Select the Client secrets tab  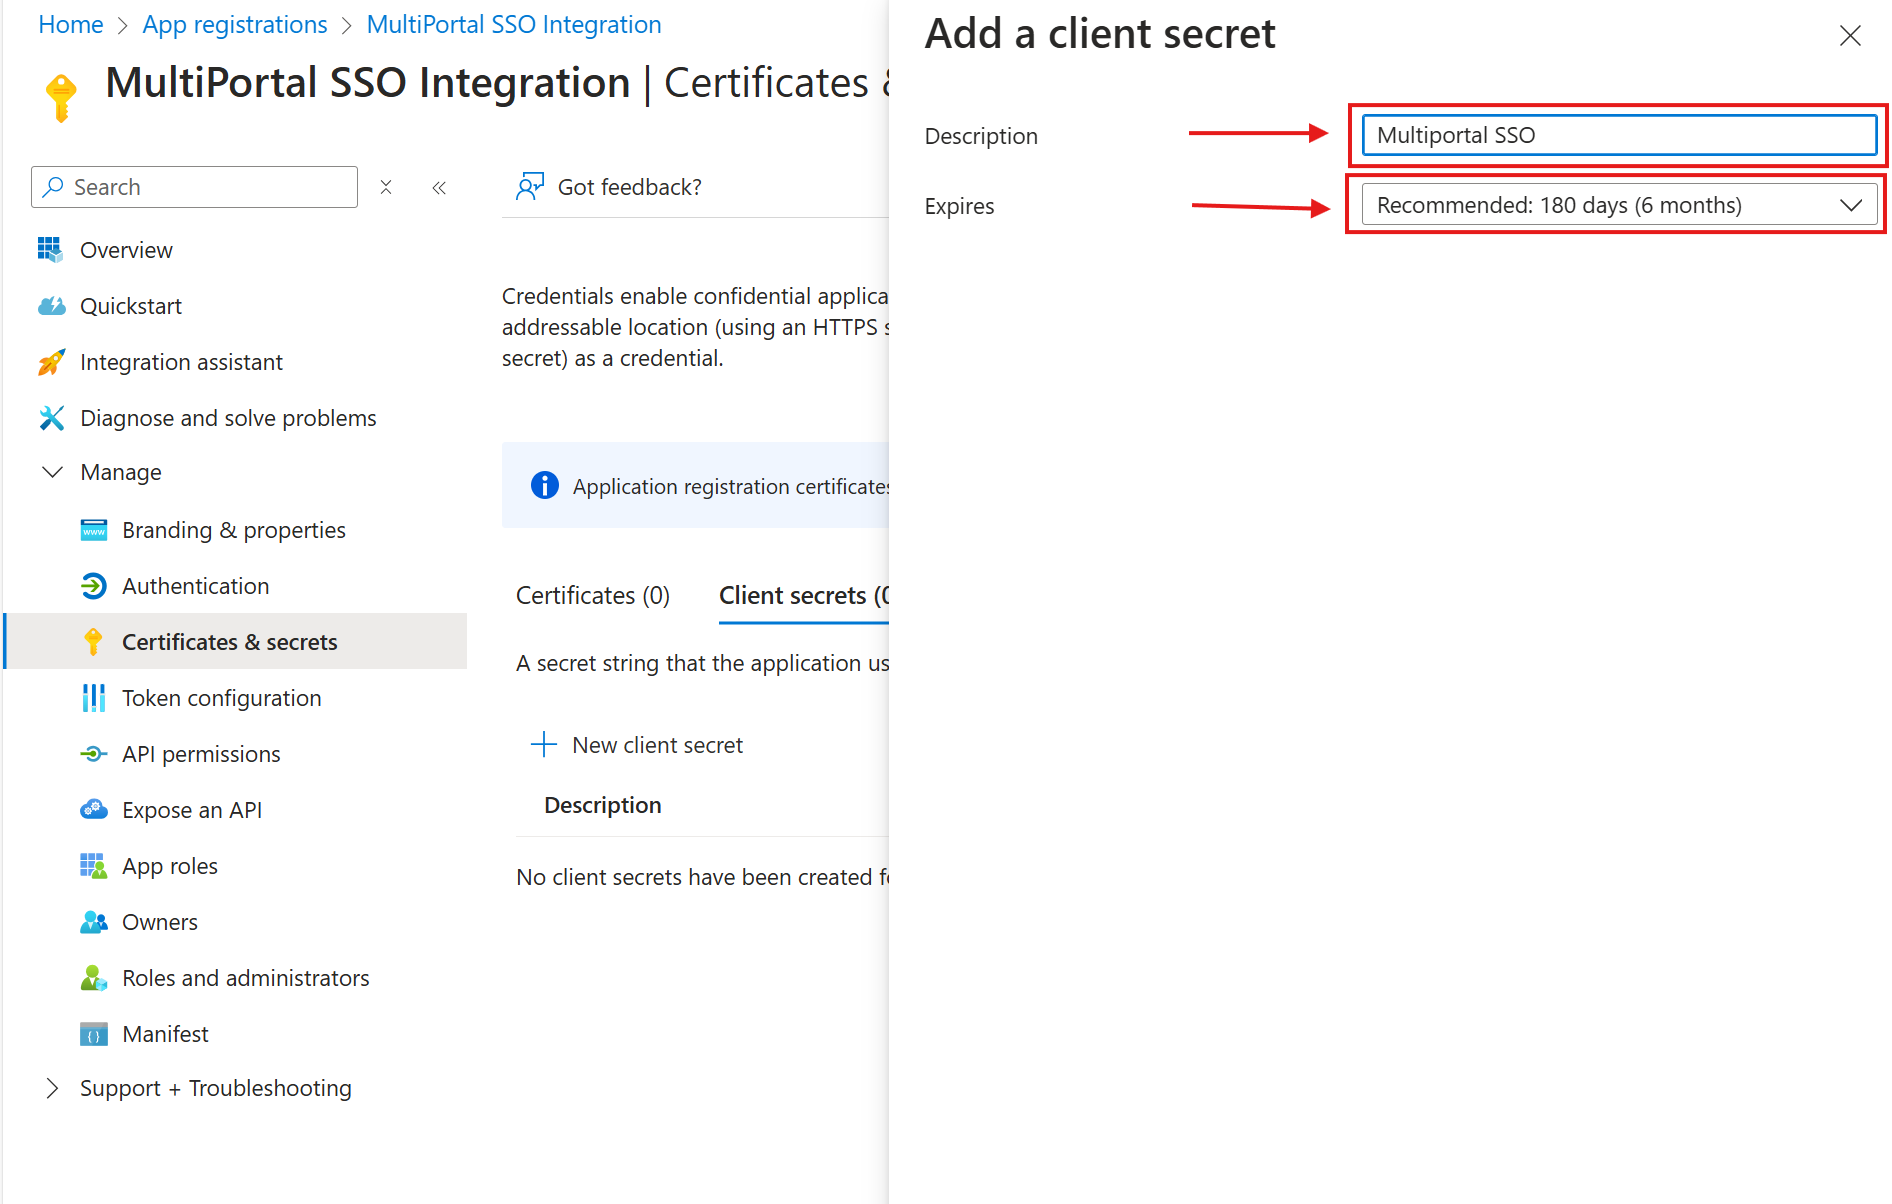(803, 595)
